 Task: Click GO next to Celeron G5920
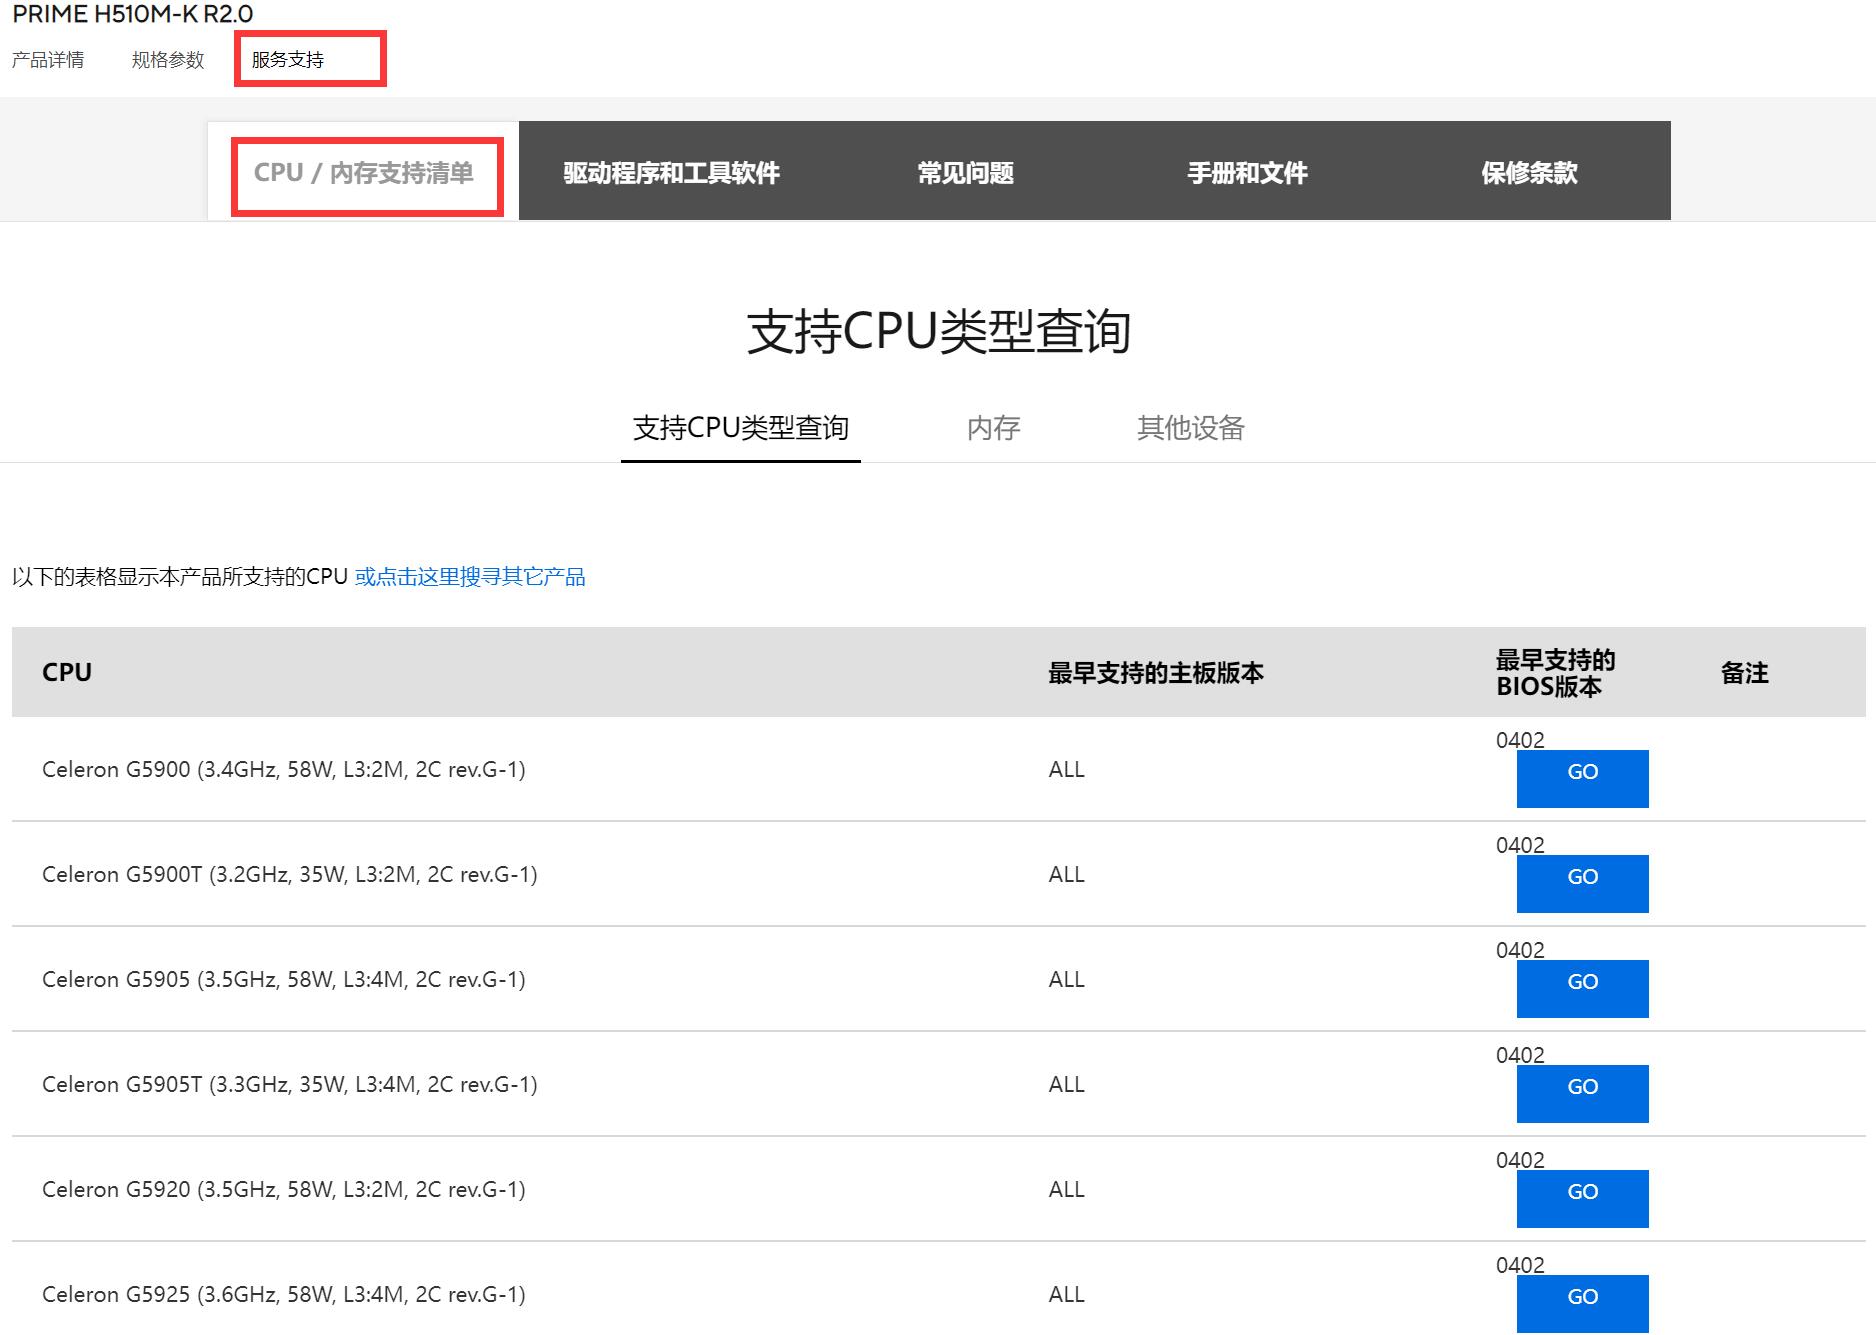tap(1582, 1198)
